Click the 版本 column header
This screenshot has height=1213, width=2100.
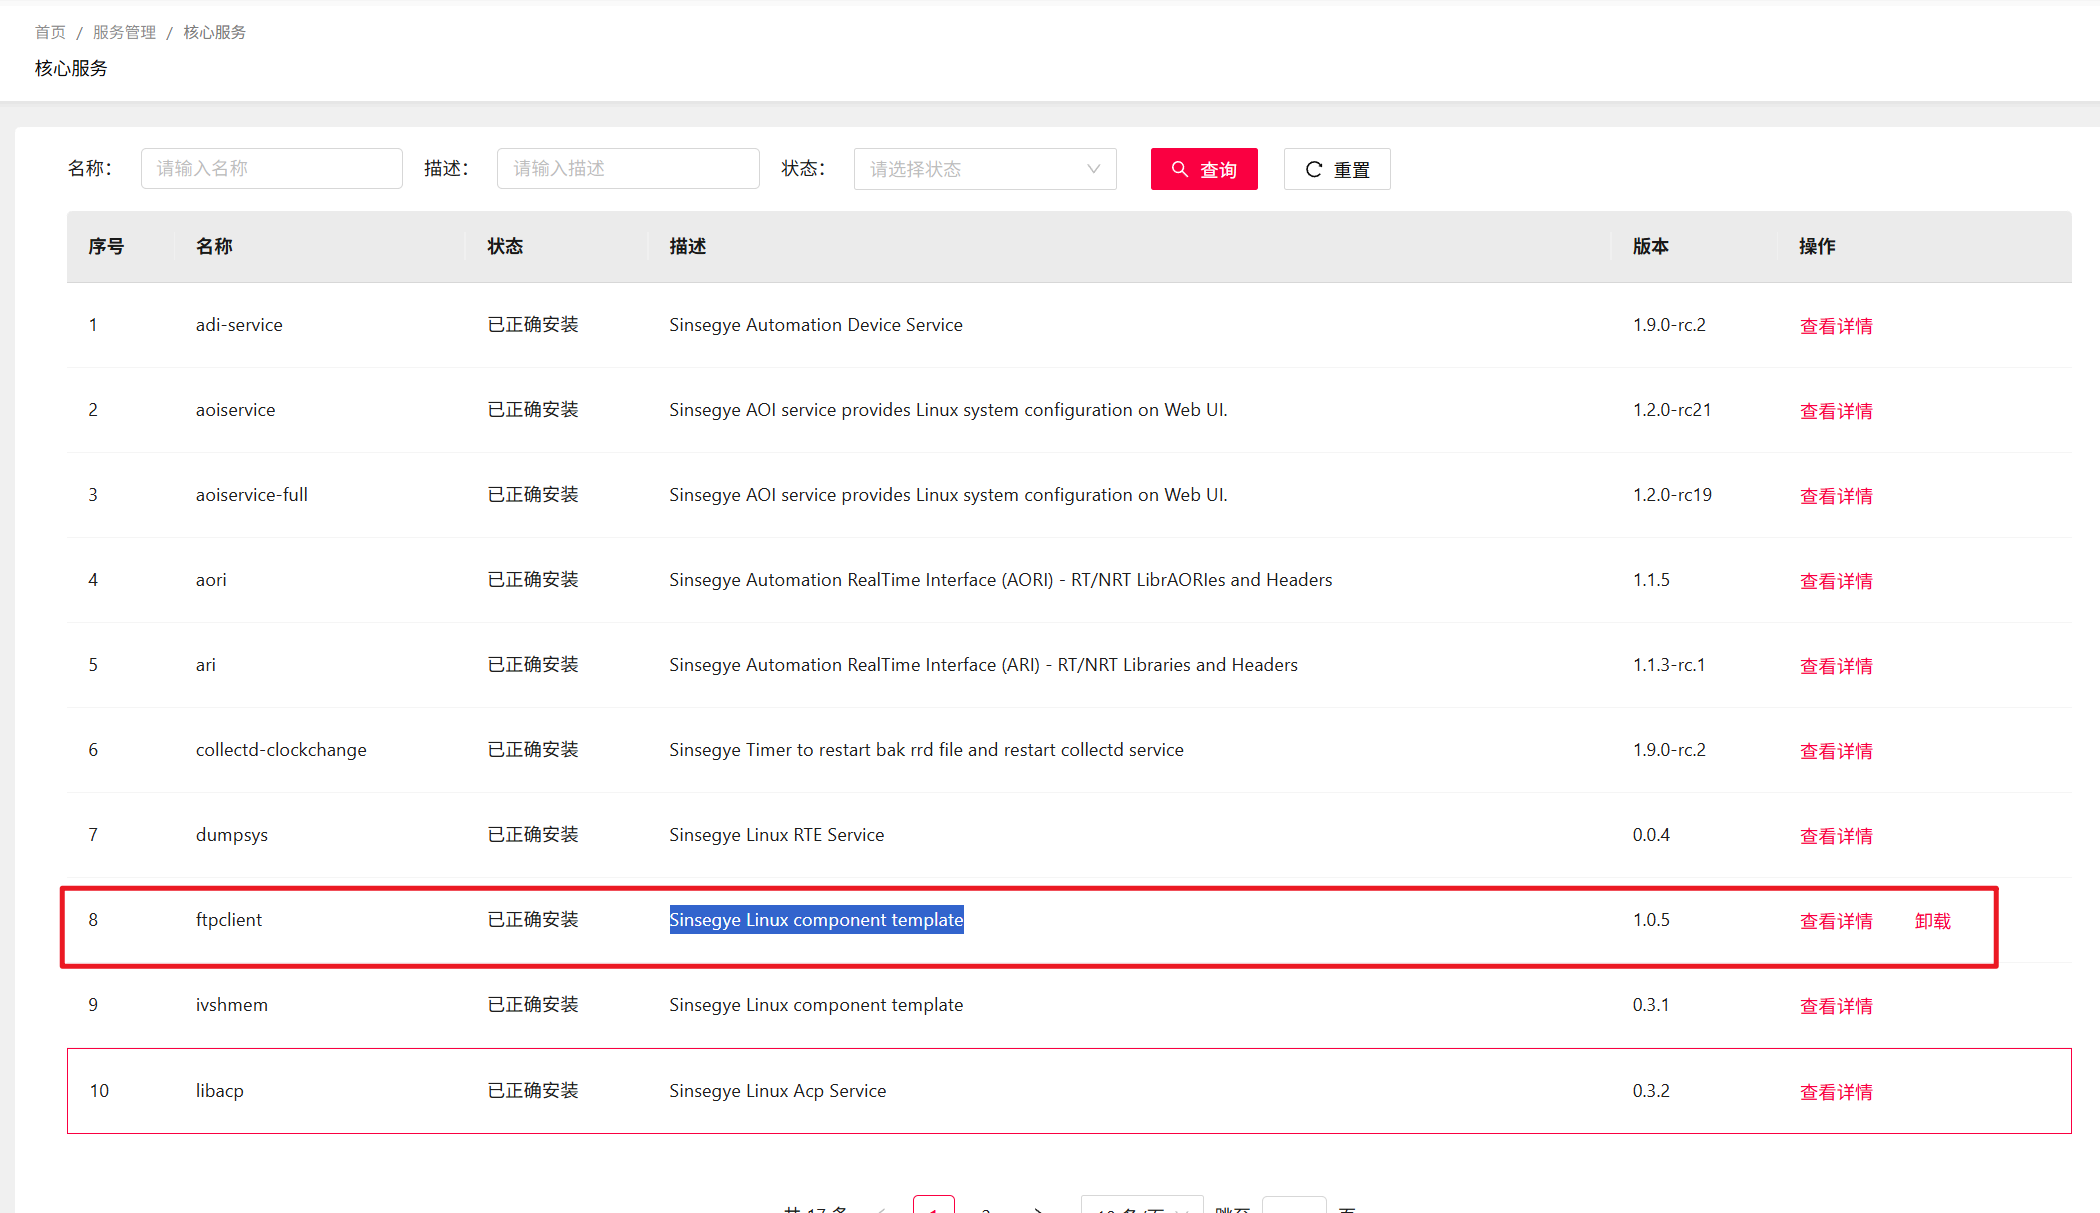[x=1651, y=246]
